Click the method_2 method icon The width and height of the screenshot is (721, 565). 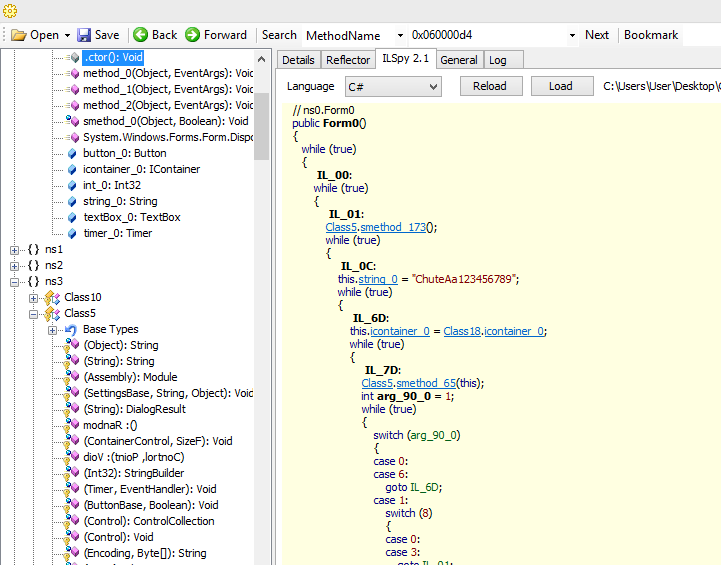73,105
